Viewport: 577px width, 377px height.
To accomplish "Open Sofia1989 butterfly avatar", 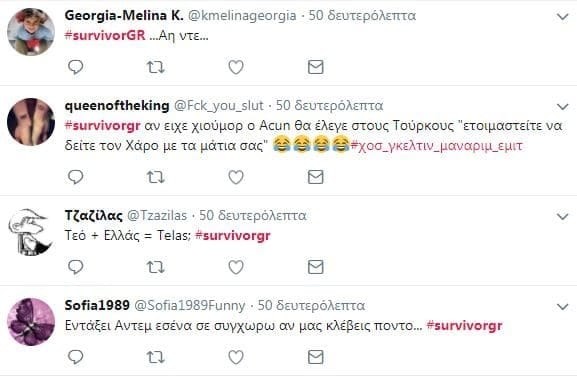I will [31, 322].
